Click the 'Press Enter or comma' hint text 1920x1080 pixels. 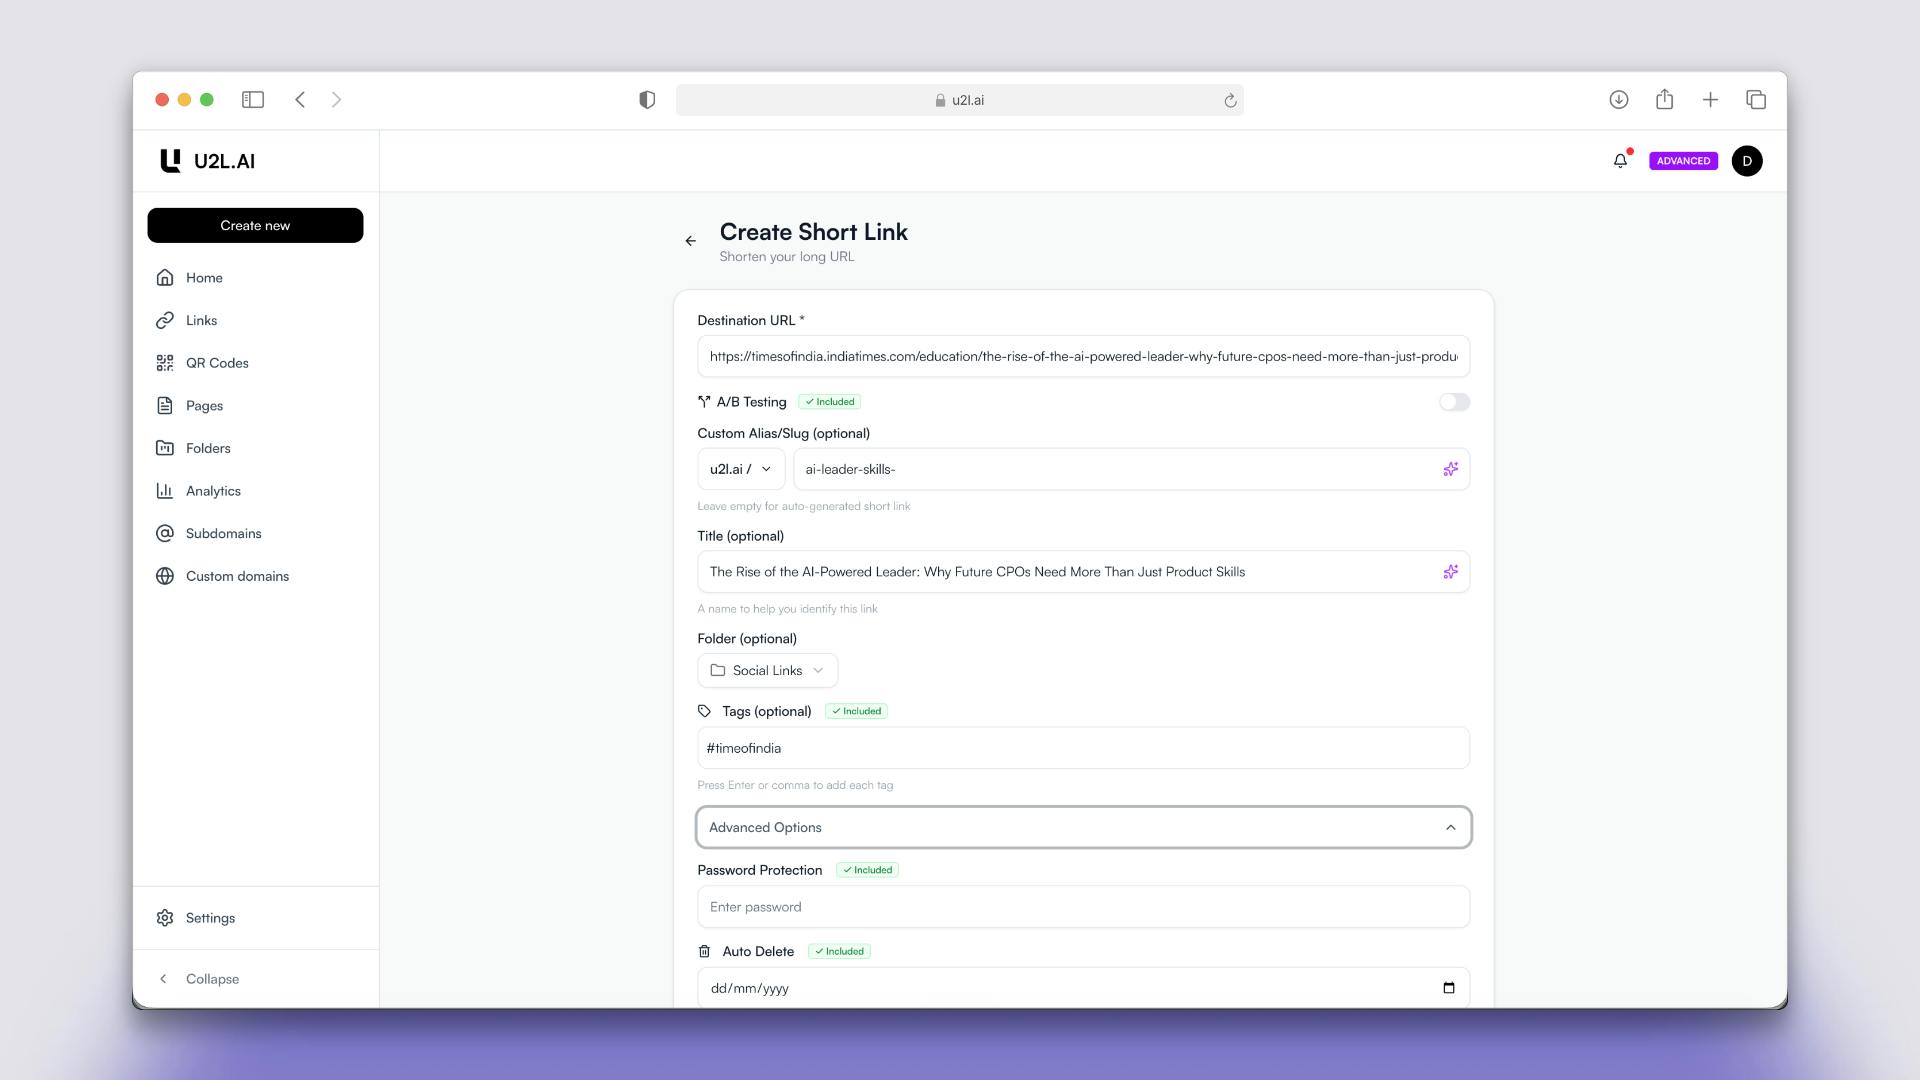point(795,785)
